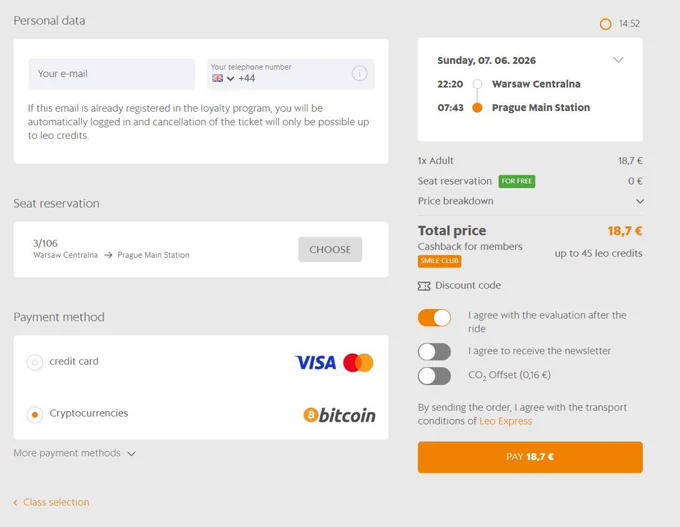Click the telephone number info icon
The height and width of the screenshot is (527, 680).
click(359, 74)
